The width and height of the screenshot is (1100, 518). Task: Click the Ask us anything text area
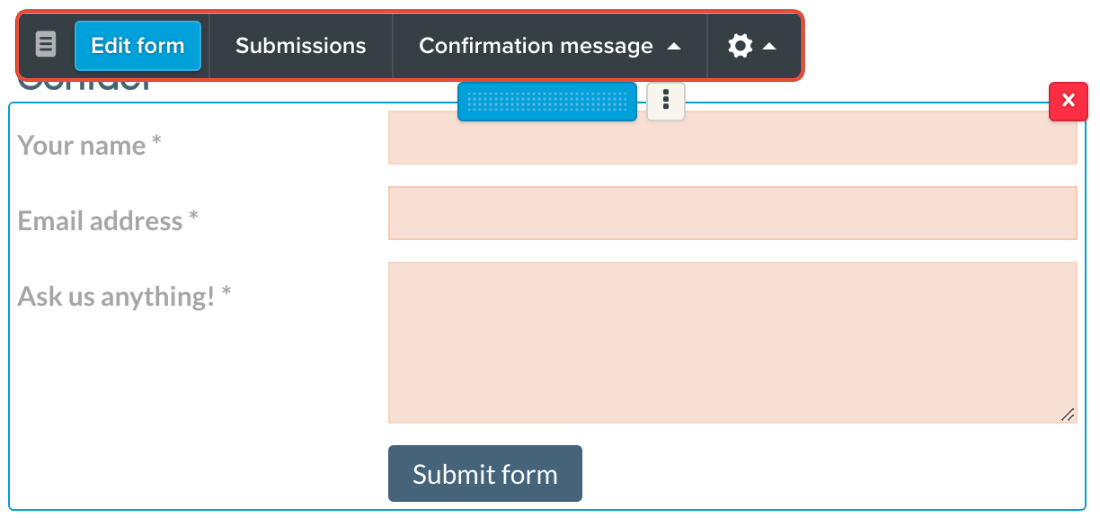[732, 342]
